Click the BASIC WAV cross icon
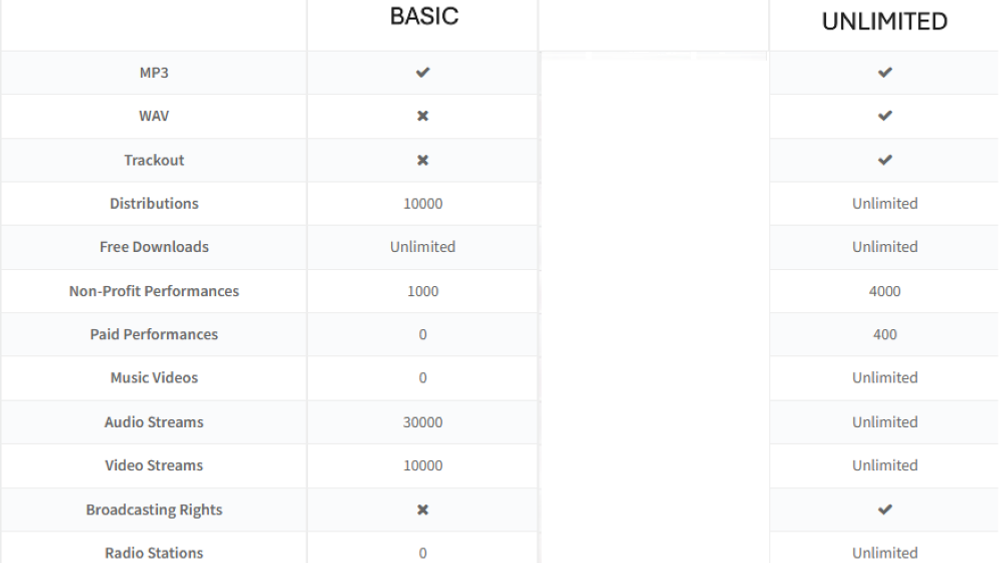999x563 pixels. pos(422,116)
